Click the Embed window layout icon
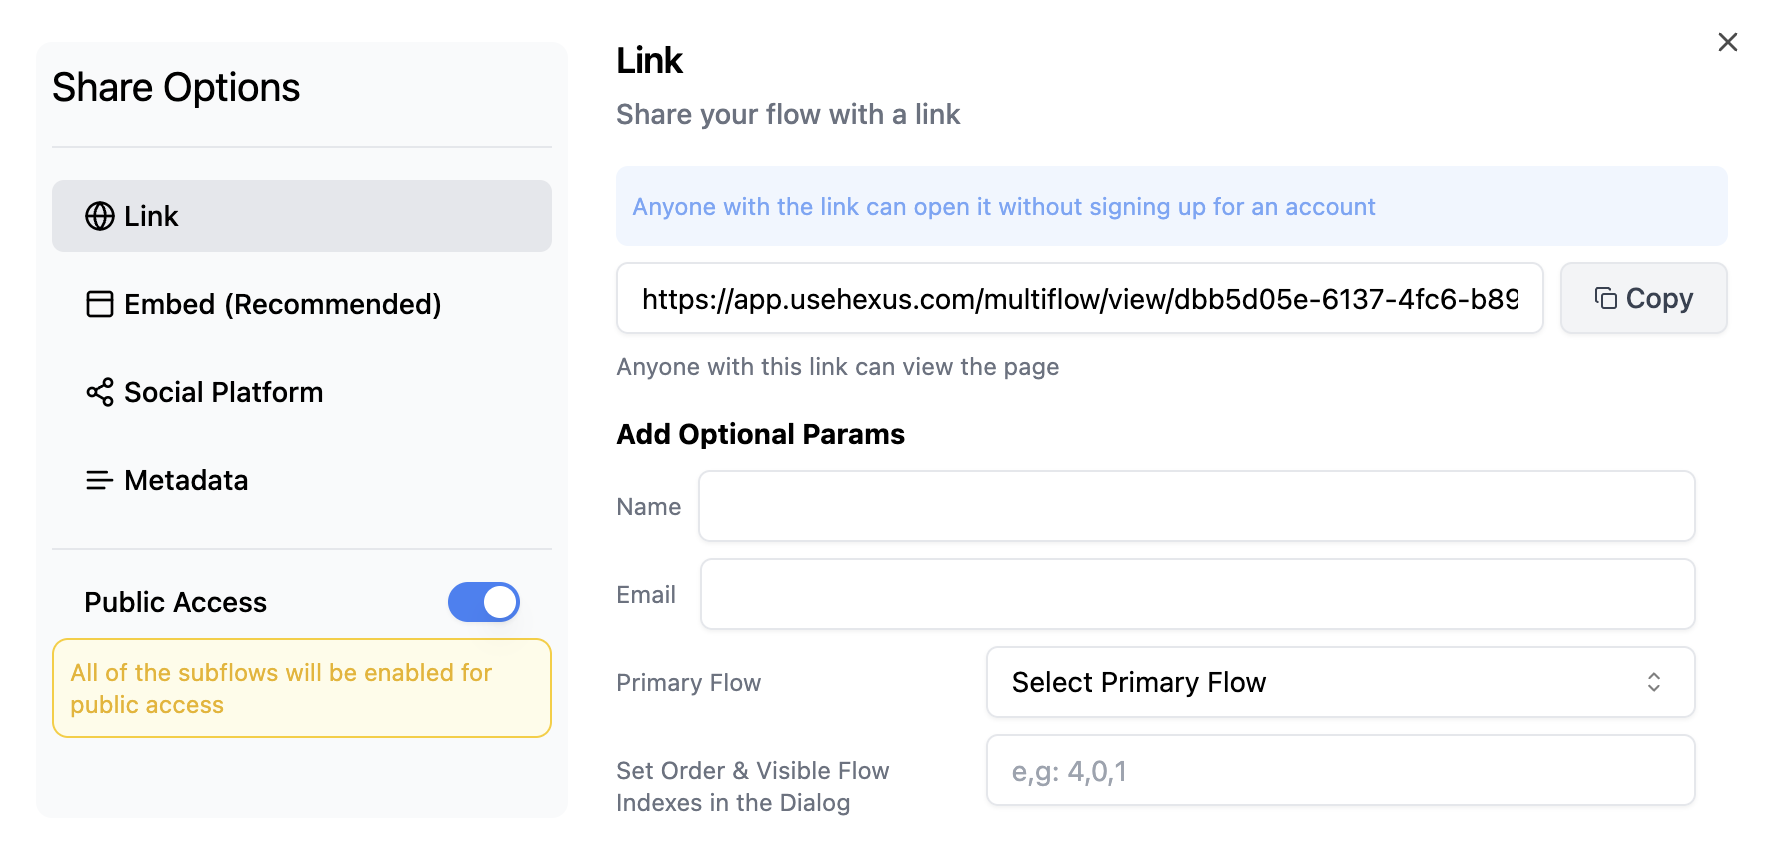The width and height of the screenshot is (1768, 858). (x=100, y=304)
